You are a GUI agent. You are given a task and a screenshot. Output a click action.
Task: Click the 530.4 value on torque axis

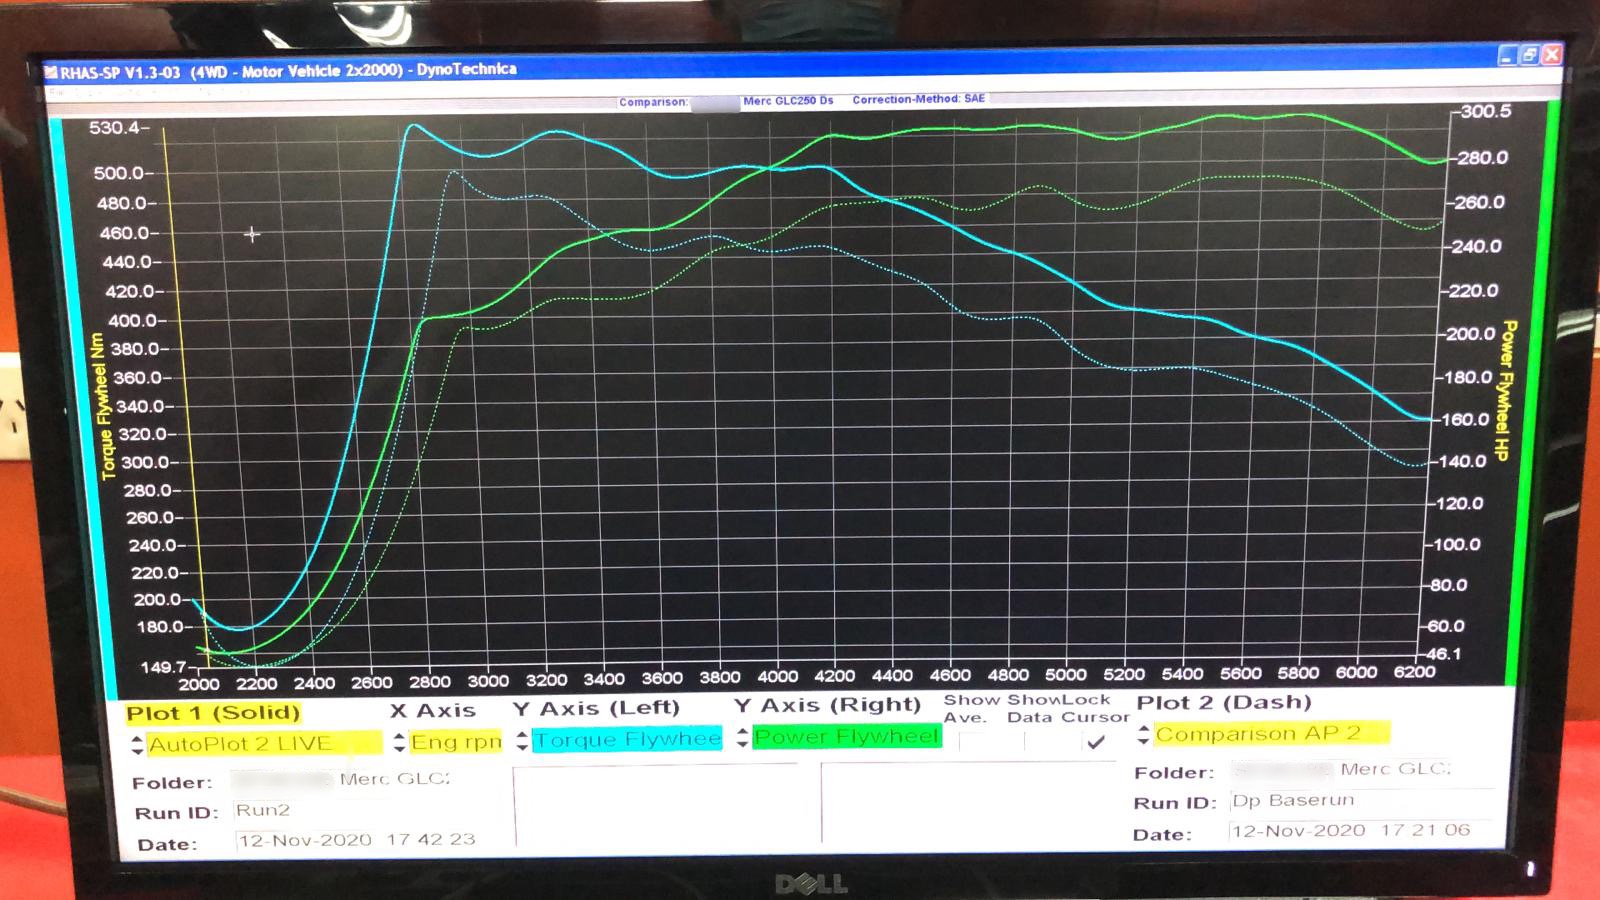[114, 128]
